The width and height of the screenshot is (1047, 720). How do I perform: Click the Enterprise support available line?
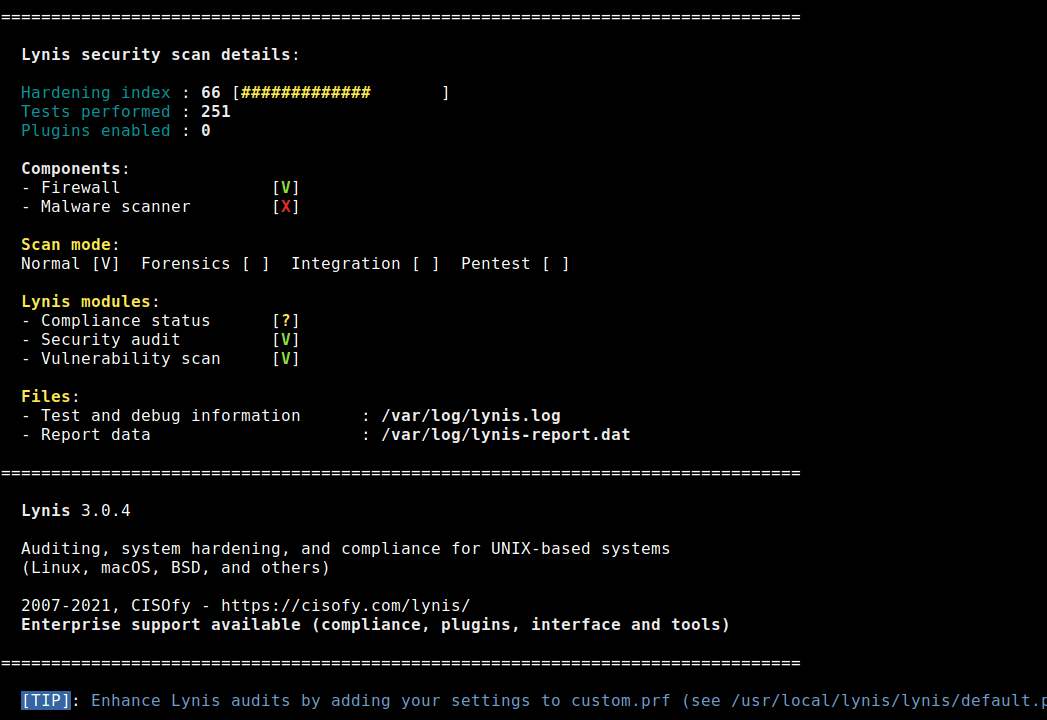375,625
